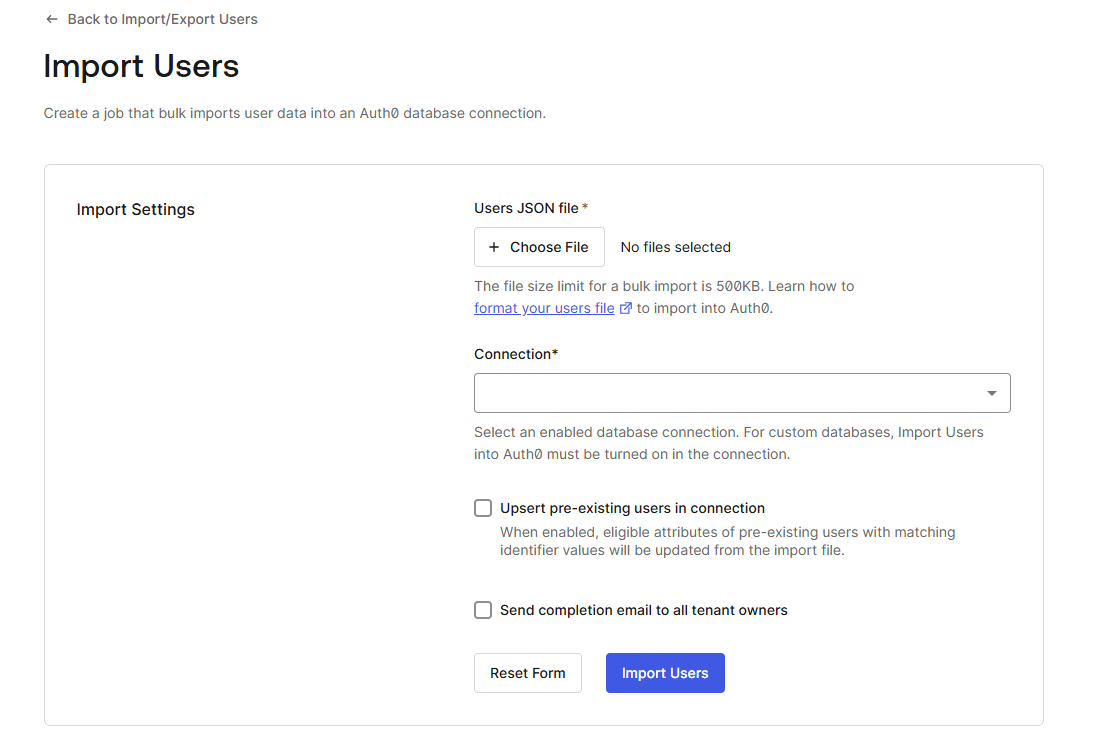Click "Send completion email to all tenant owners" label
The image size is (1098, 744).
[x=643, y=610]
